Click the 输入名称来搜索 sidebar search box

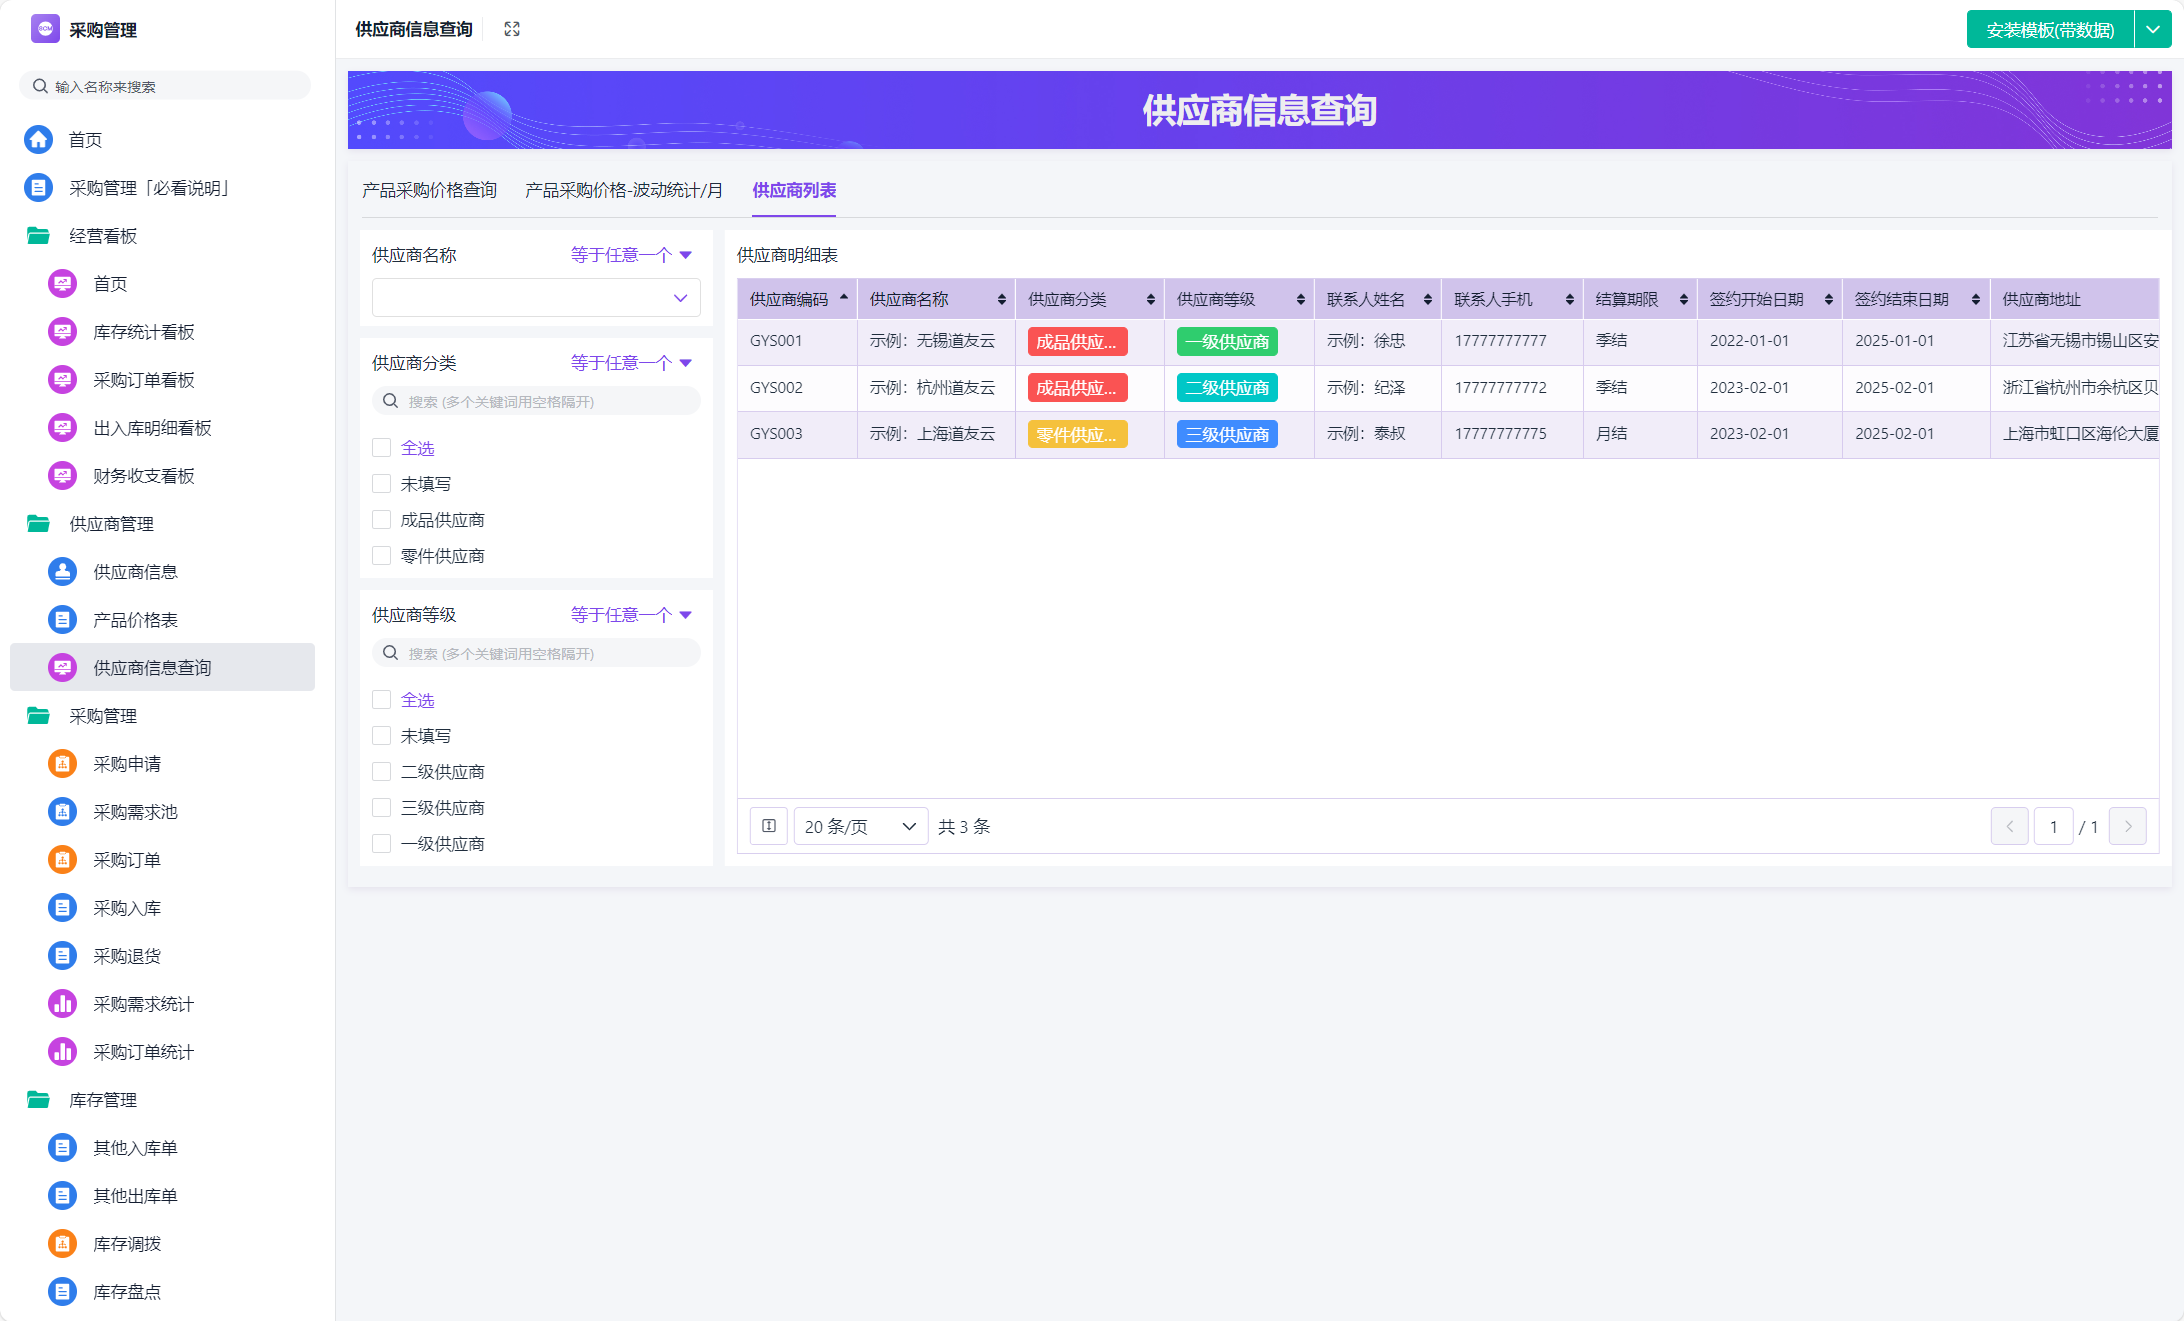click(165, 86)
